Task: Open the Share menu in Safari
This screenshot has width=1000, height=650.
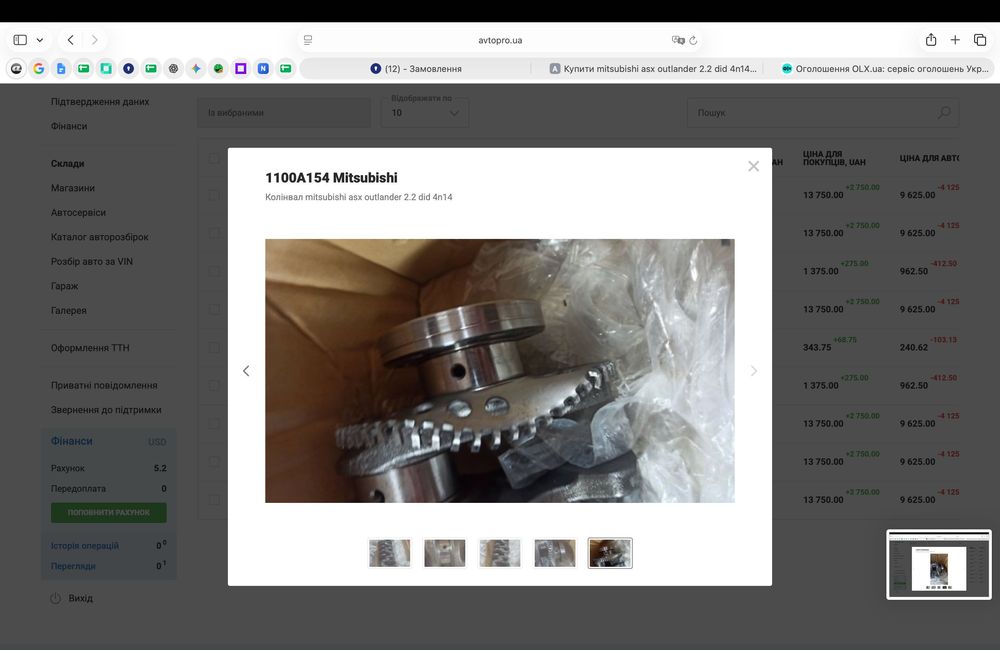Action: (x=931, y=40)
